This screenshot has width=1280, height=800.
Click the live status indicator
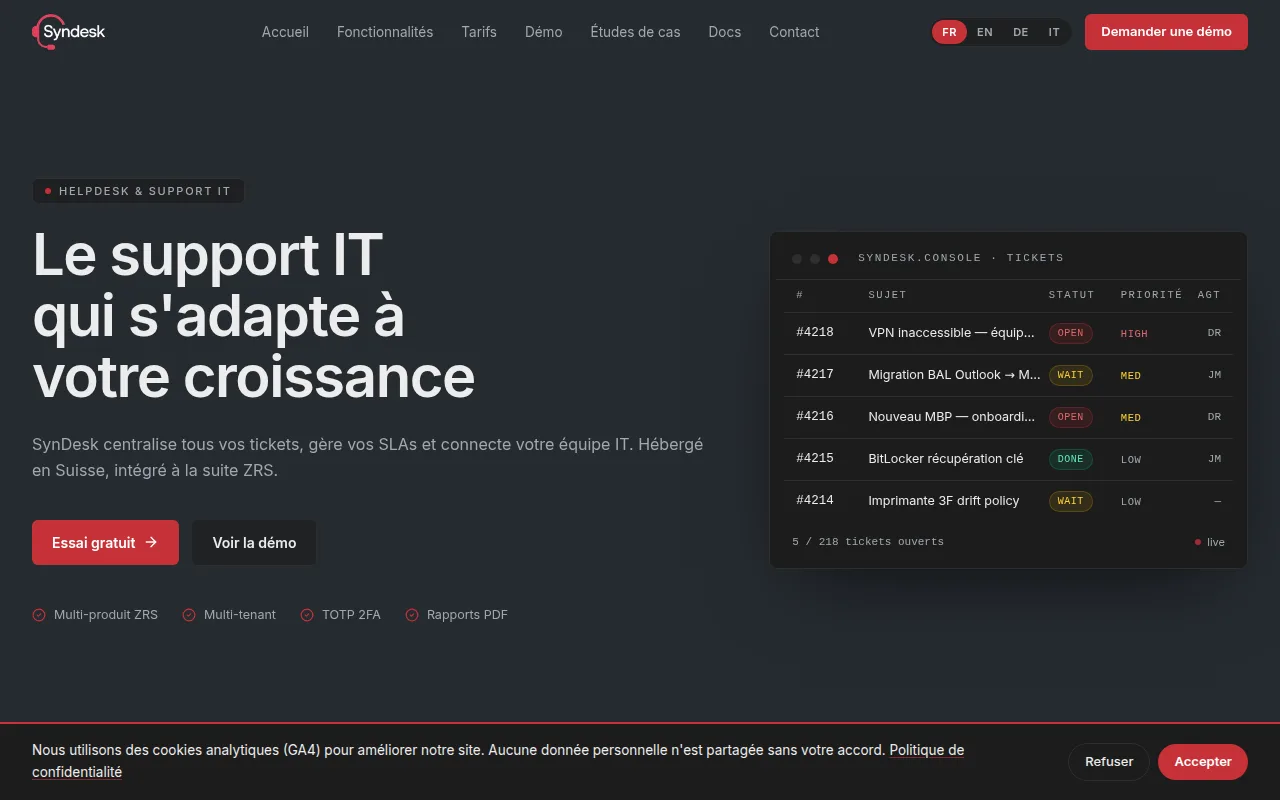(1210, 542)
